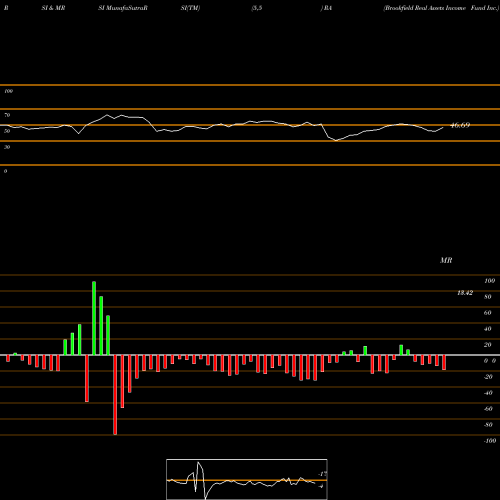Image resolution: width=500 pixels, height=500 pixels.
Task: Select the -40 label on the MR axis
Action: click(488, 393)
